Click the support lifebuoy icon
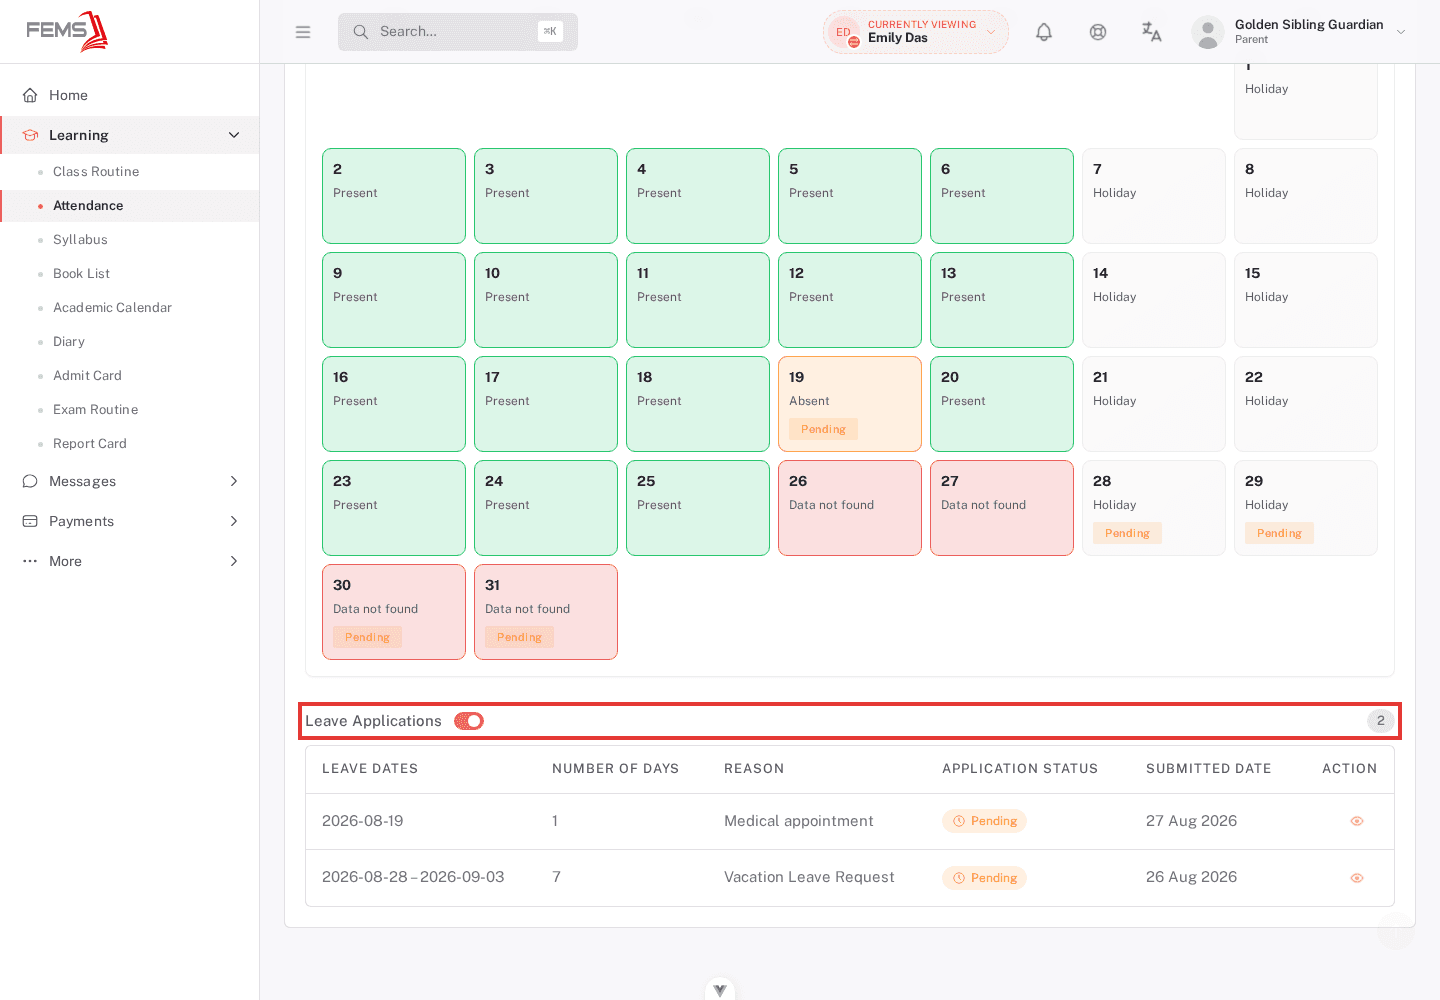Image resolution: width=1440 pixels, height=1000 pixels. click(x=1098, y=32)
